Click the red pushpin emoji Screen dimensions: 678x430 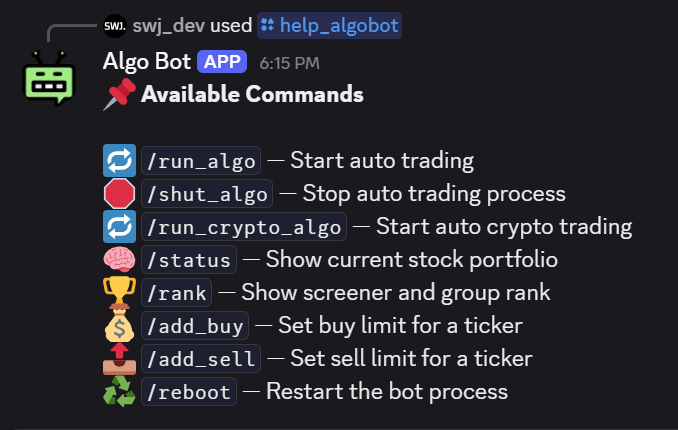click(119, 95)
